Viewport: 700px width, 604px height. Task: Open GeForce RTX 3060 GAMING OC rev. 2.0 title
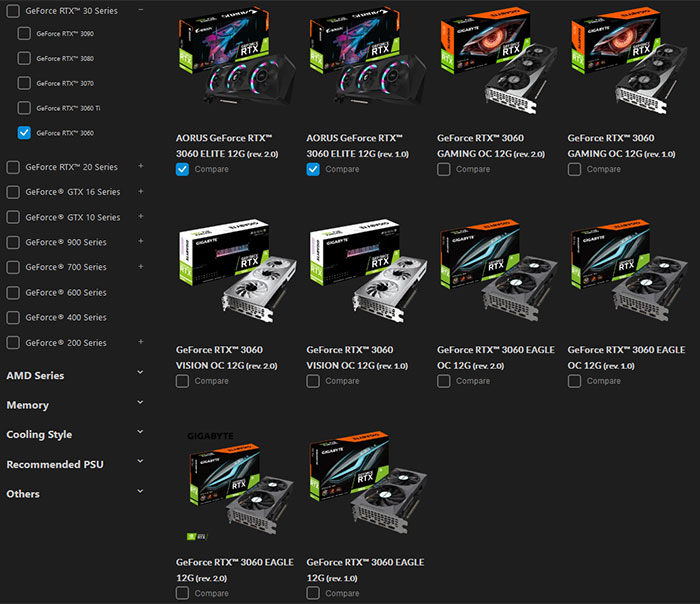(x=491, y=146)
